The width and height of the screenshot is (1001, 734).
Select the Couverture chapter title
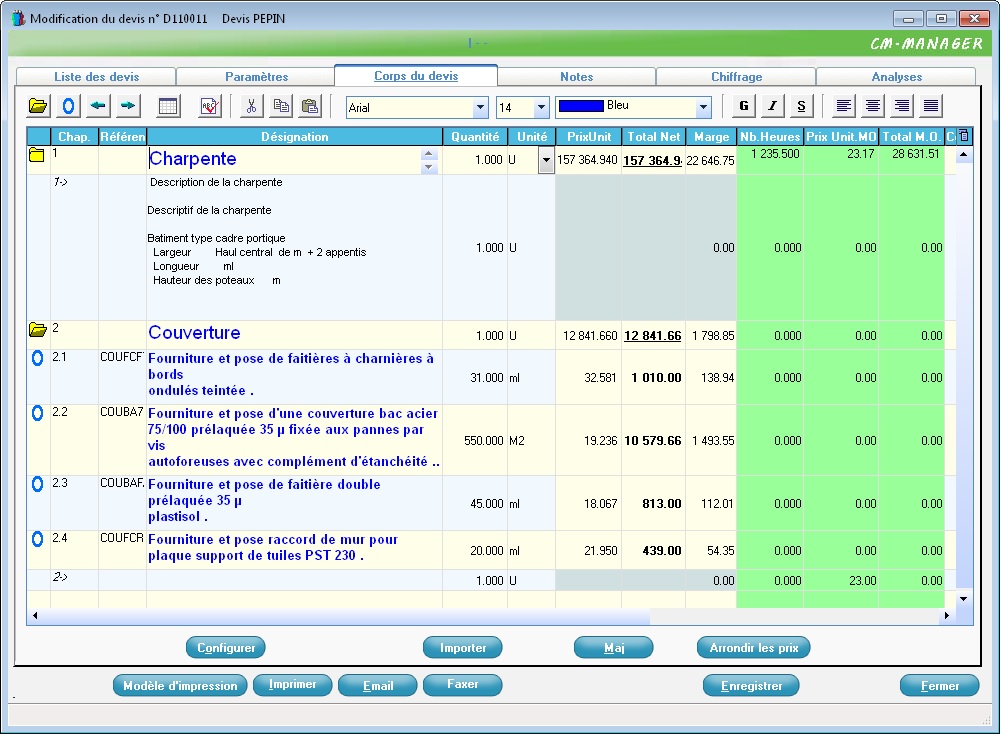[x=194, y=333]
